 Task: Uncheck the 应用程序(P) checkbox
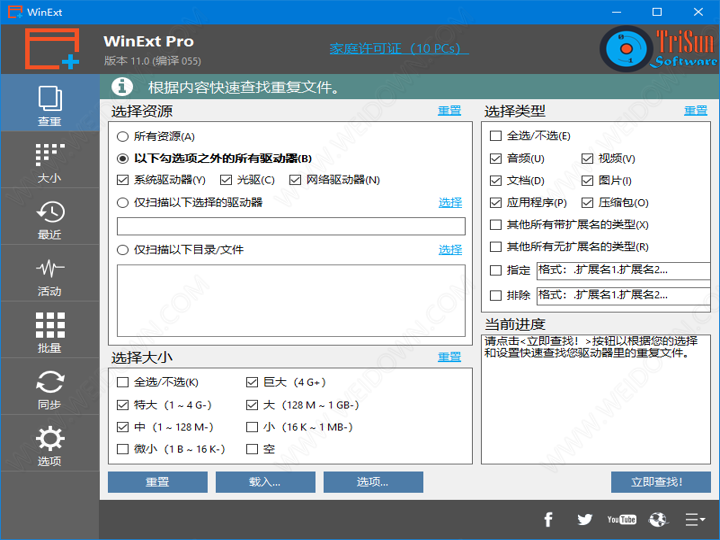[x=495, y=202]
